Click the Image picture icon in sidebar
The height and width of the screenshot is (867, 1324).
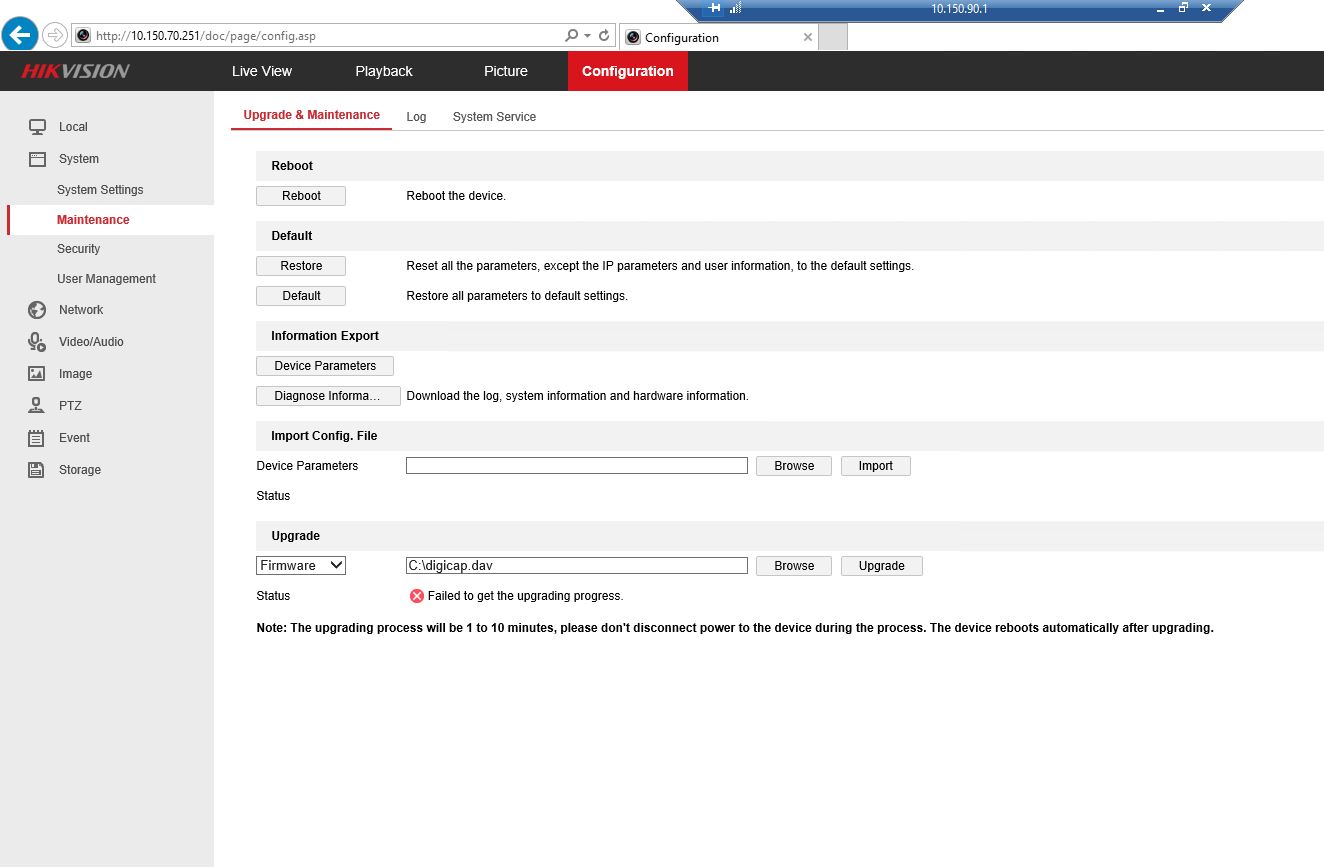(x=37, y=374)
